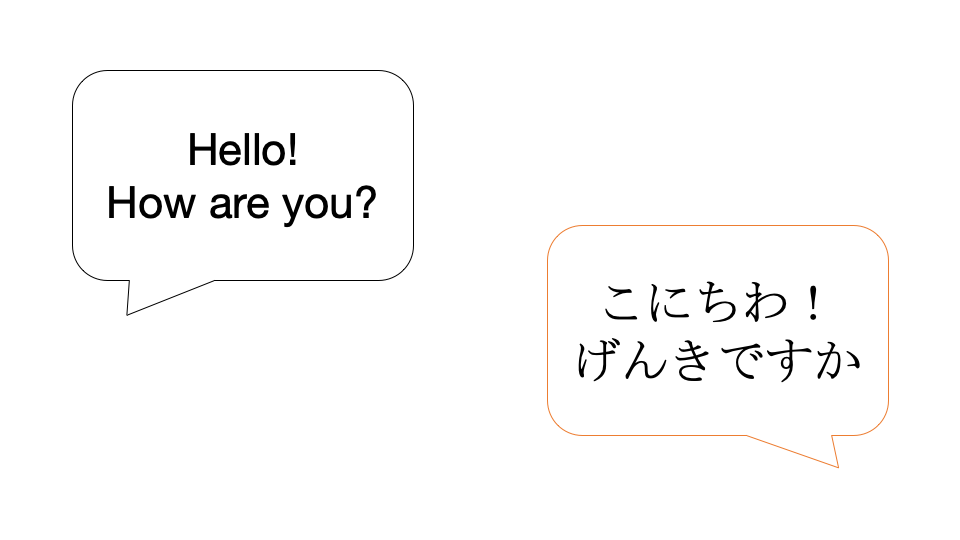The width and height of the screenshot is (960, 540).
Task: Select the "How are you?" text line
Action: point(242,204)
